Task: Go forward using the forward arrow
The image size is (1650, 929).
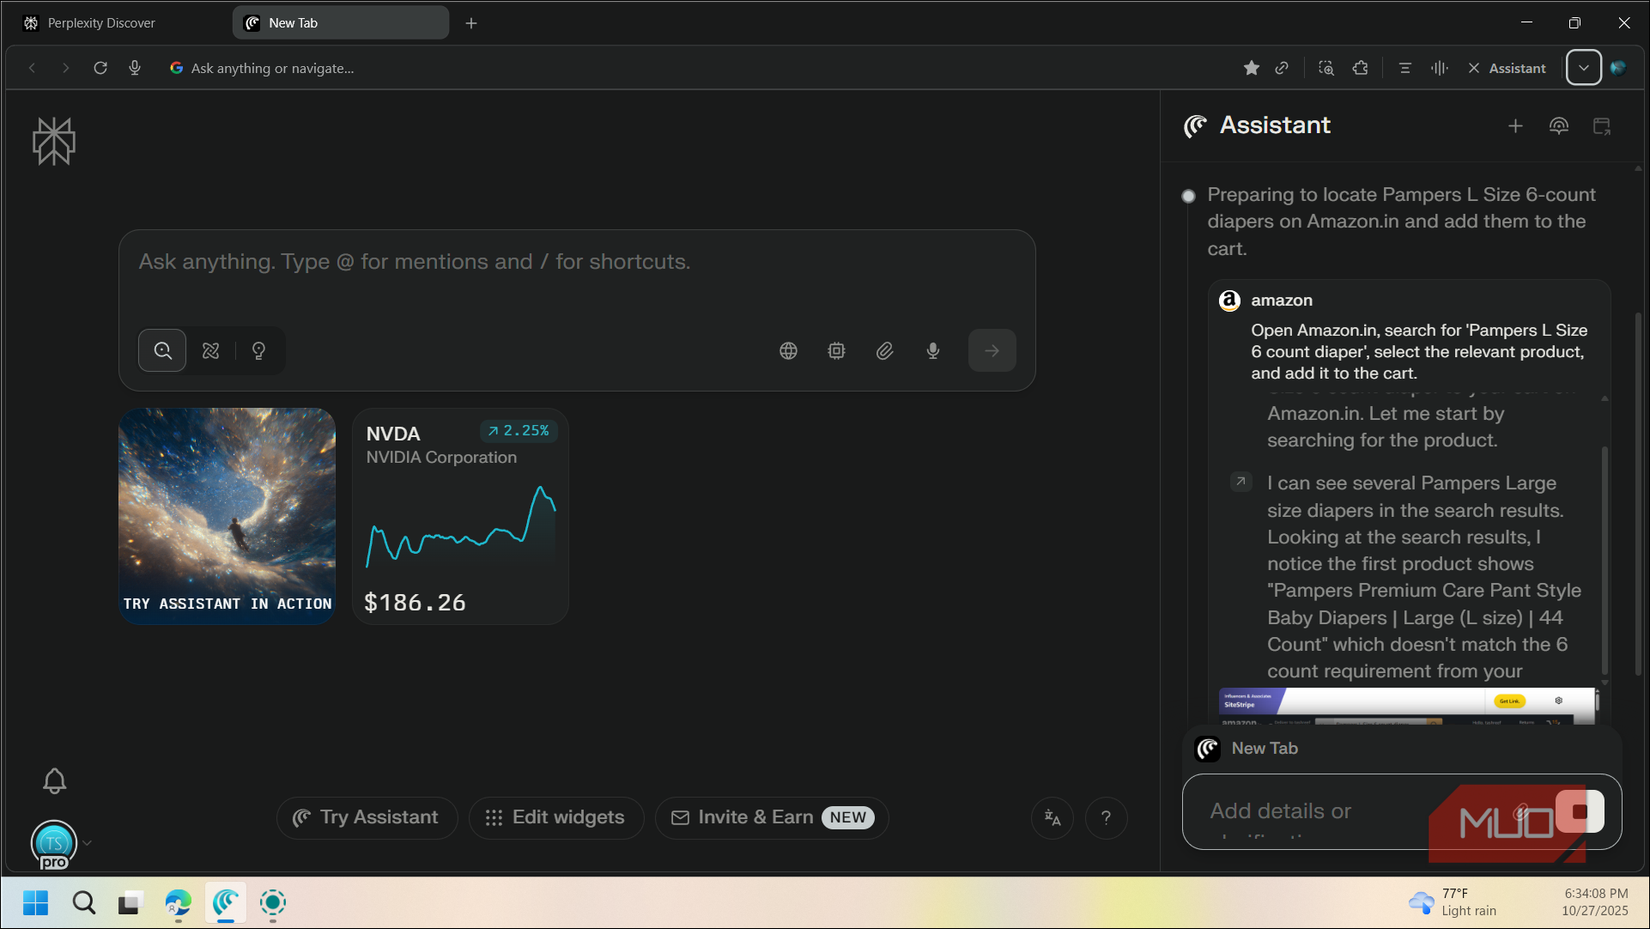Action: tap(66, 68)
